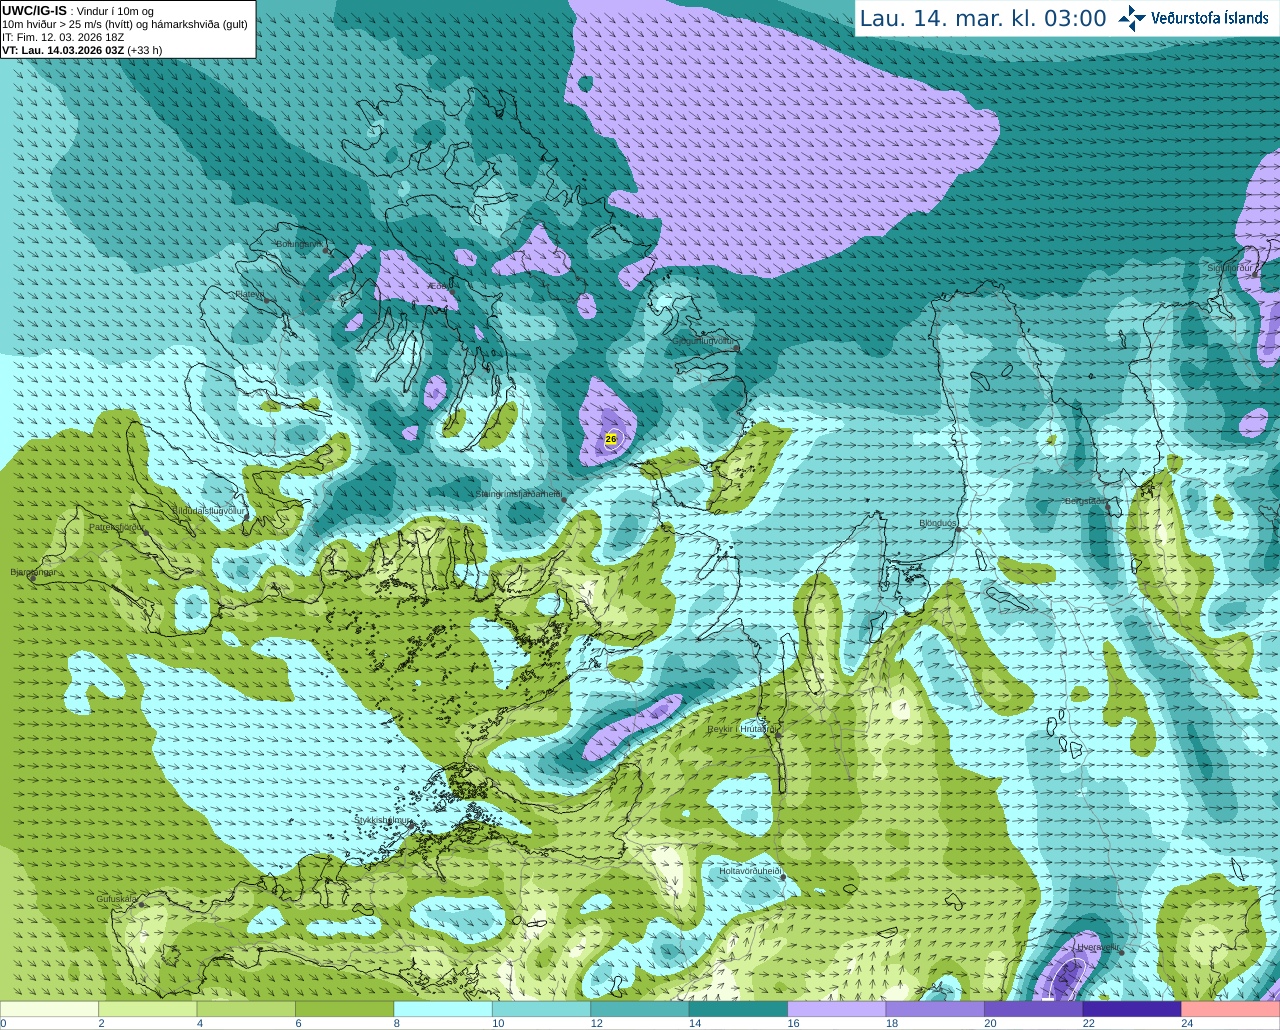The height and width of the screenshot is (1030, 1280).
Task: Click the Bolungarvík station dot
Action: 327,251
